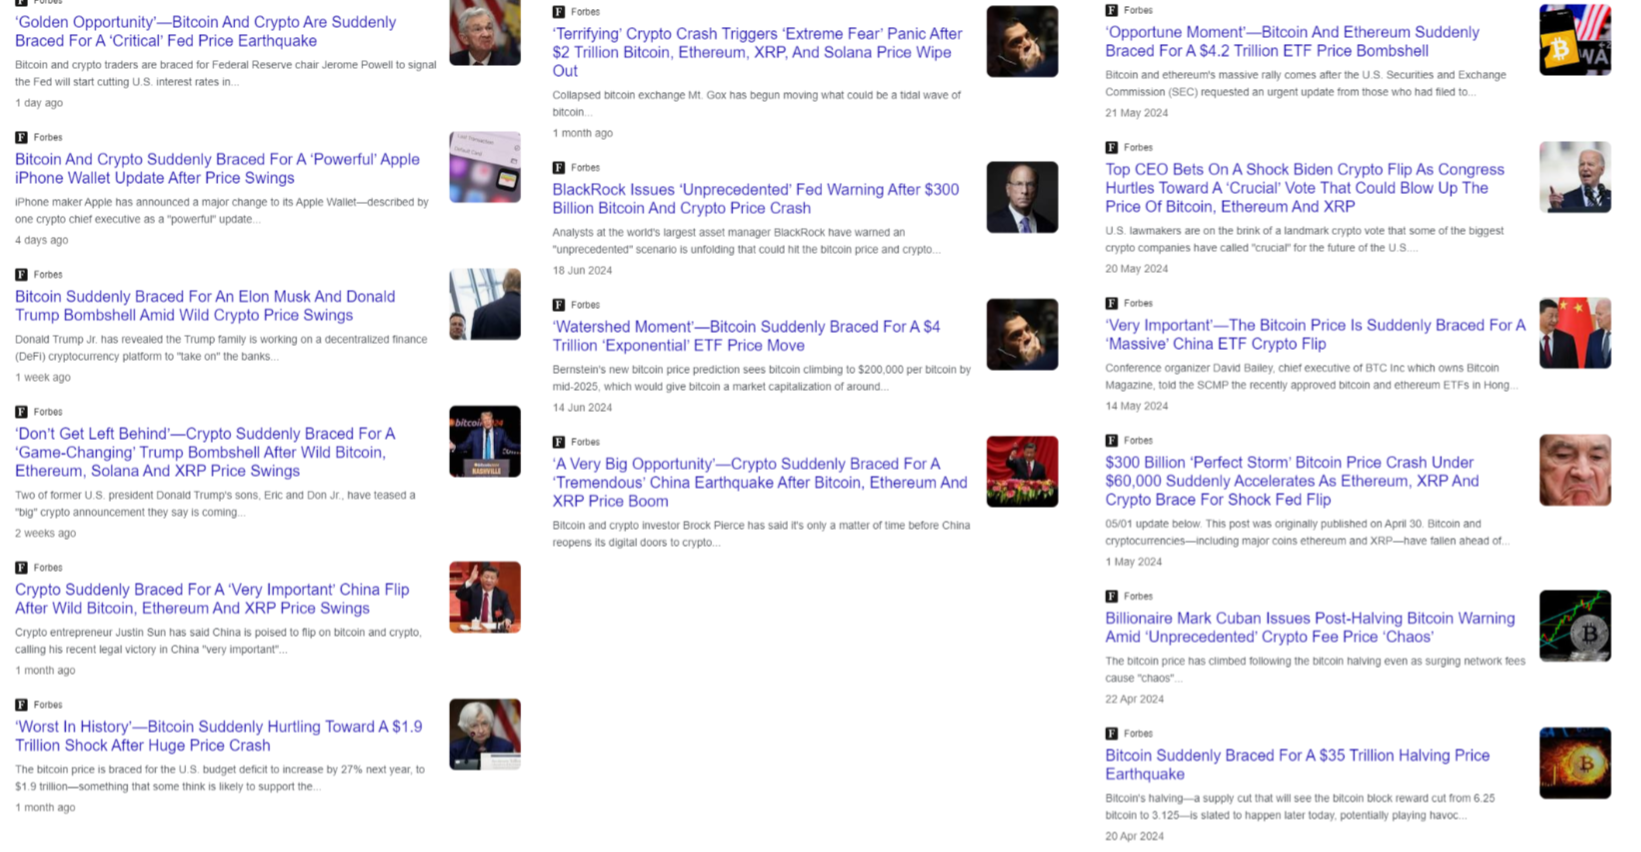Click Forbes logo icon above A Very Big Opportunity article
The image size is (1641, 852).
pos(559,442)
